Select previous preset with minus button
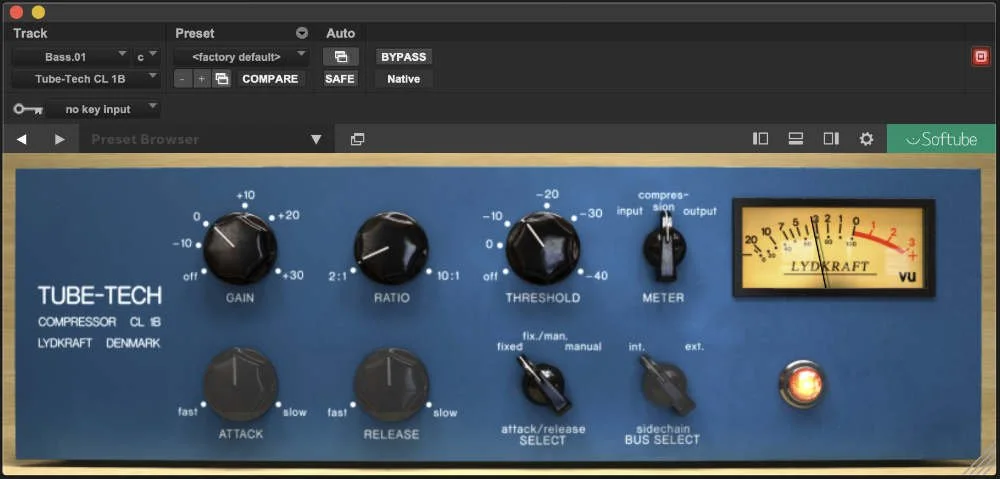 click(x=182, y=79)
